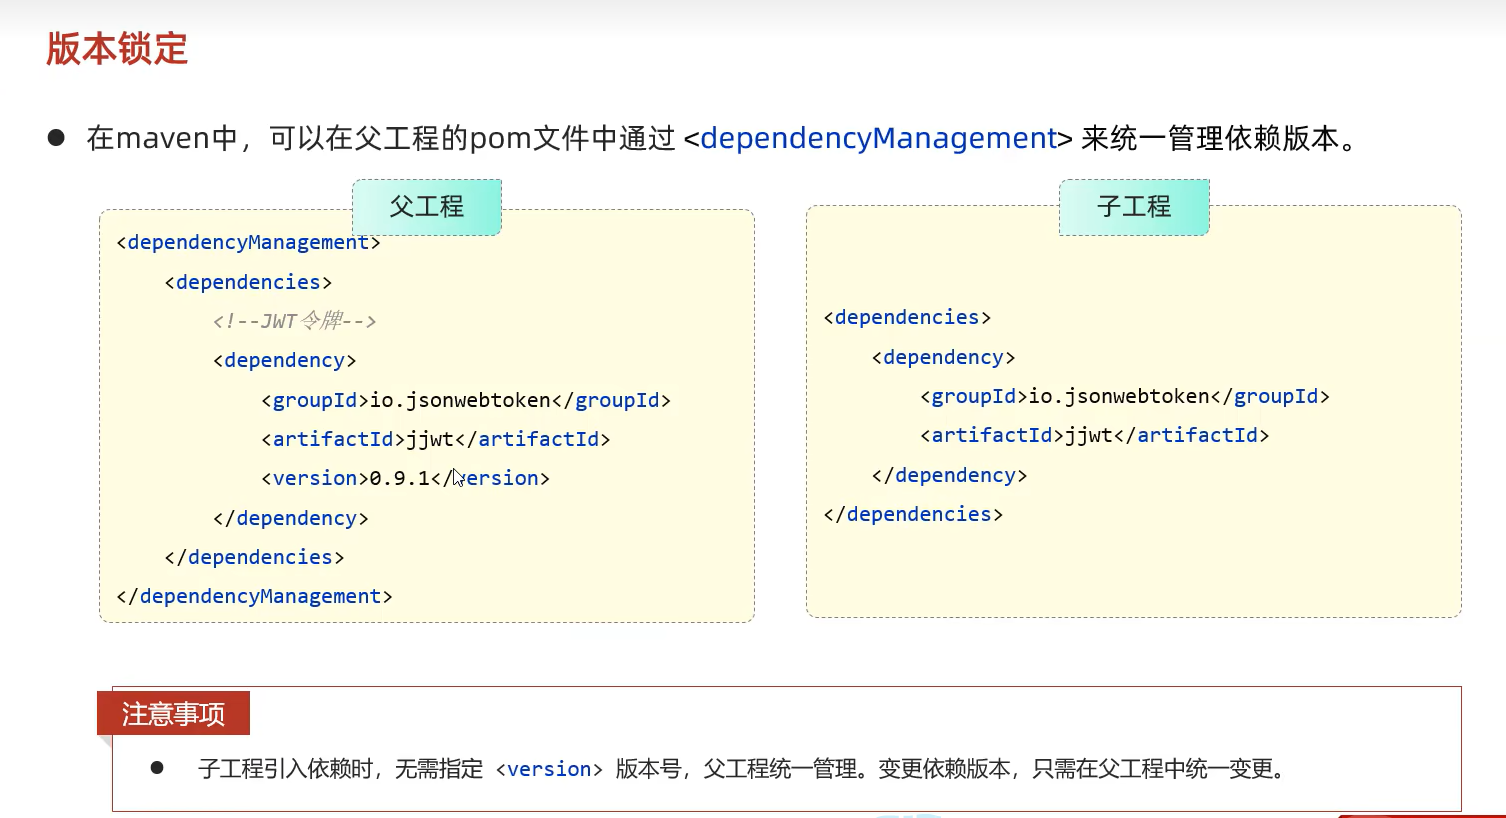
Task: Click the closing </dependencies> line in 子工程
Action: pyautogui.click(x=913, y=514)
